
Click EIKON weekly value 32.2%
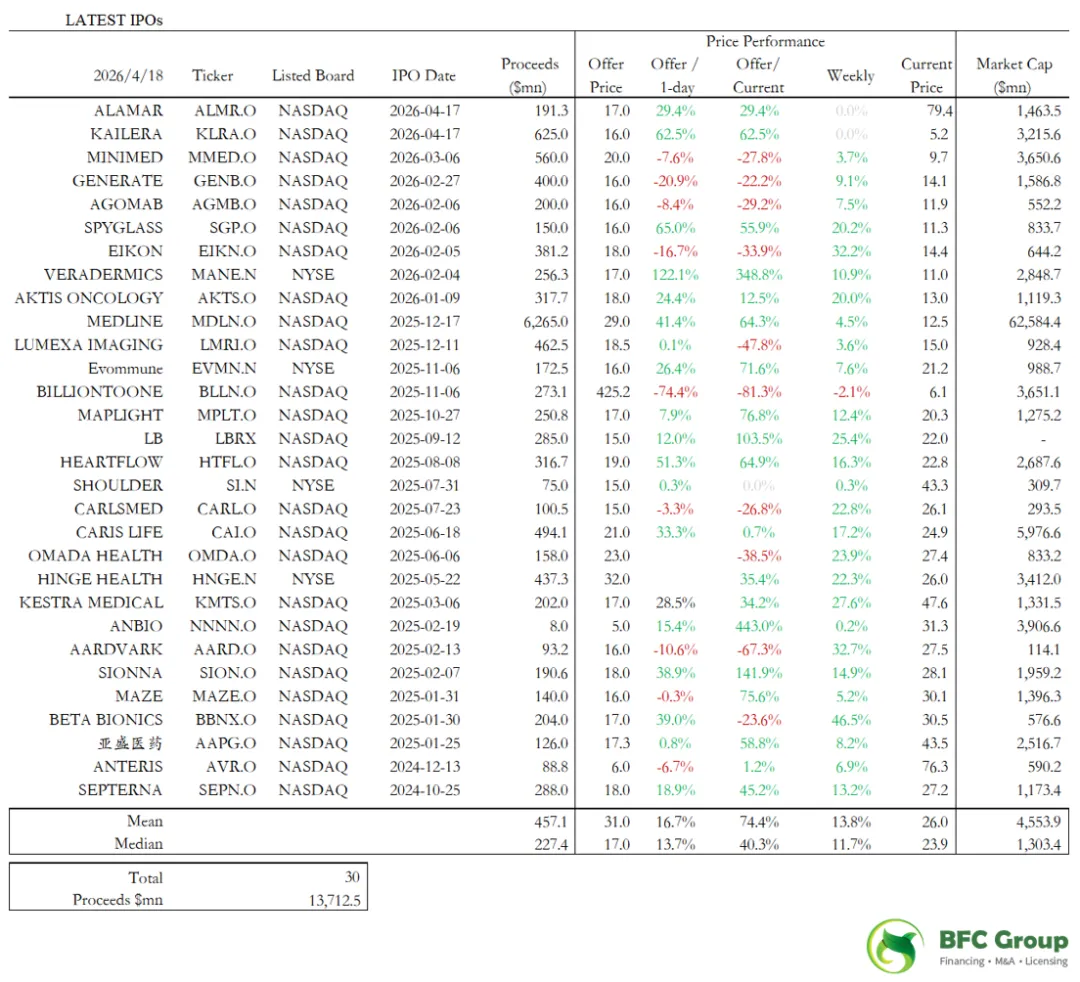point(851,251)
